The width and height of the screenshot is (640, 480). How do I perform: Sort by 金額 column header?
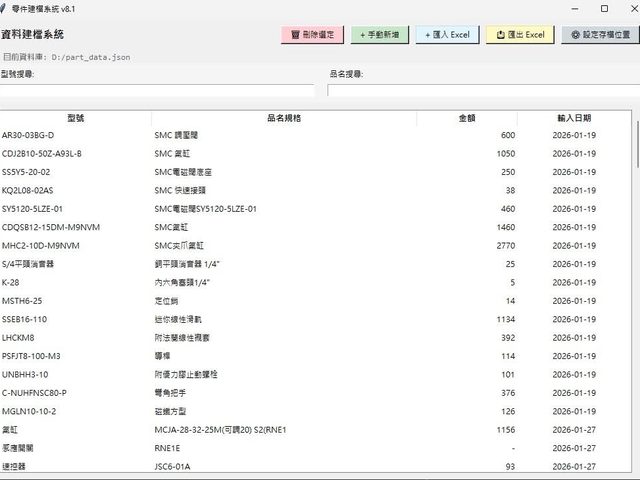(x=467, y=118)
